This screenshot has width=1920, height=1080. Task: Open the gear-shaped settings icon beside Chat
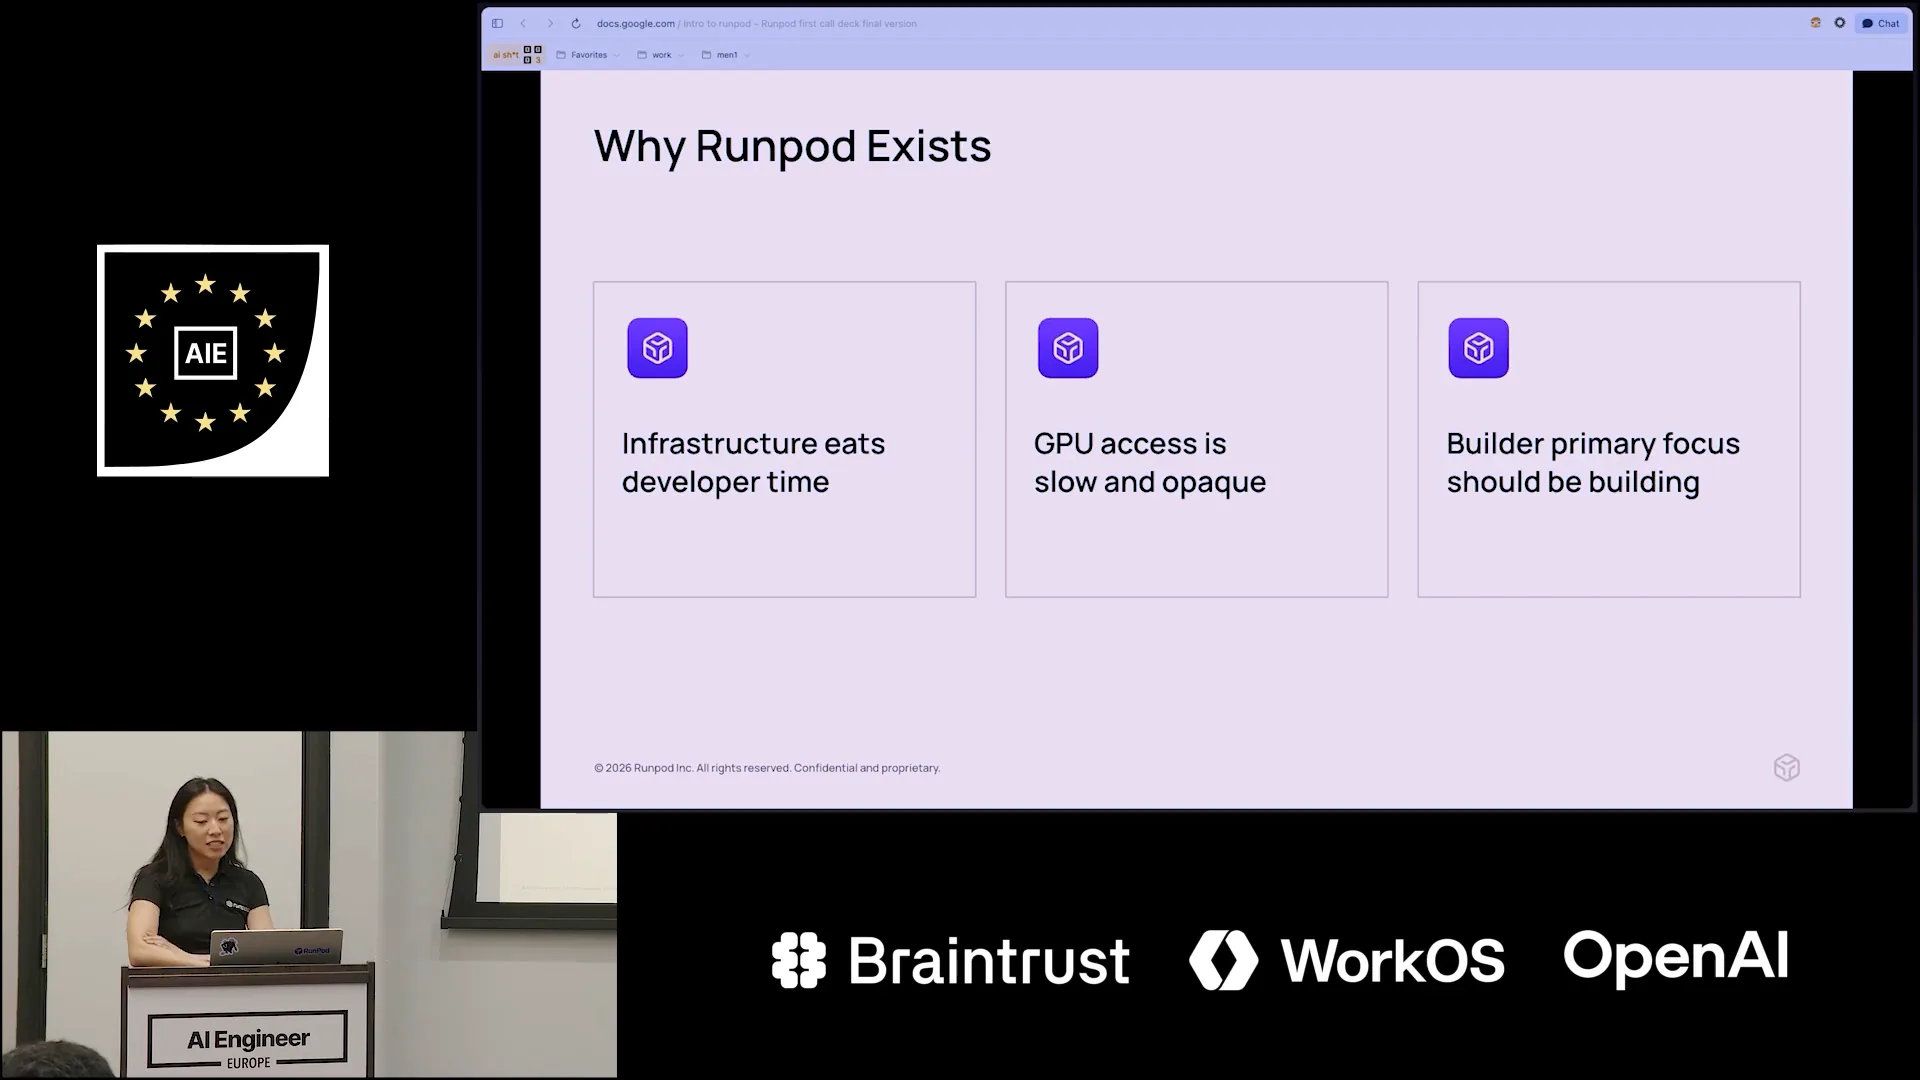tap(1840, 23)
